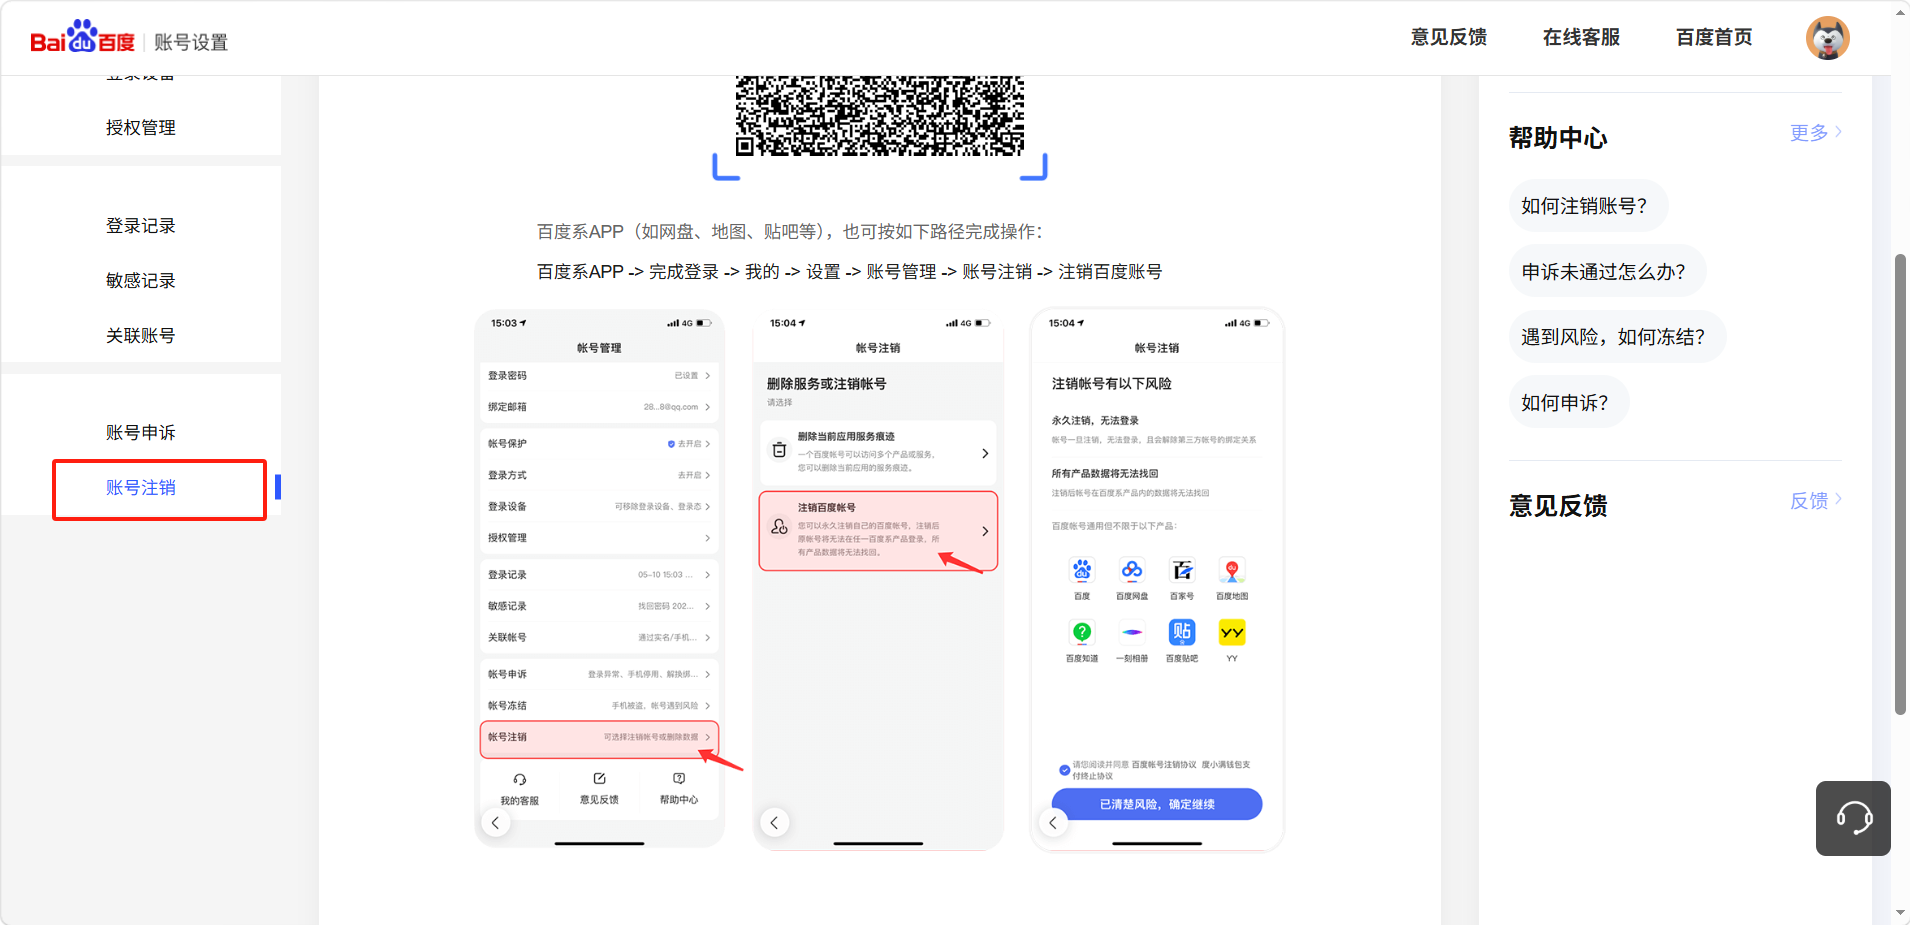Select 授权管理 in the sidebar
1910x925 pixels.
[141, 128]
